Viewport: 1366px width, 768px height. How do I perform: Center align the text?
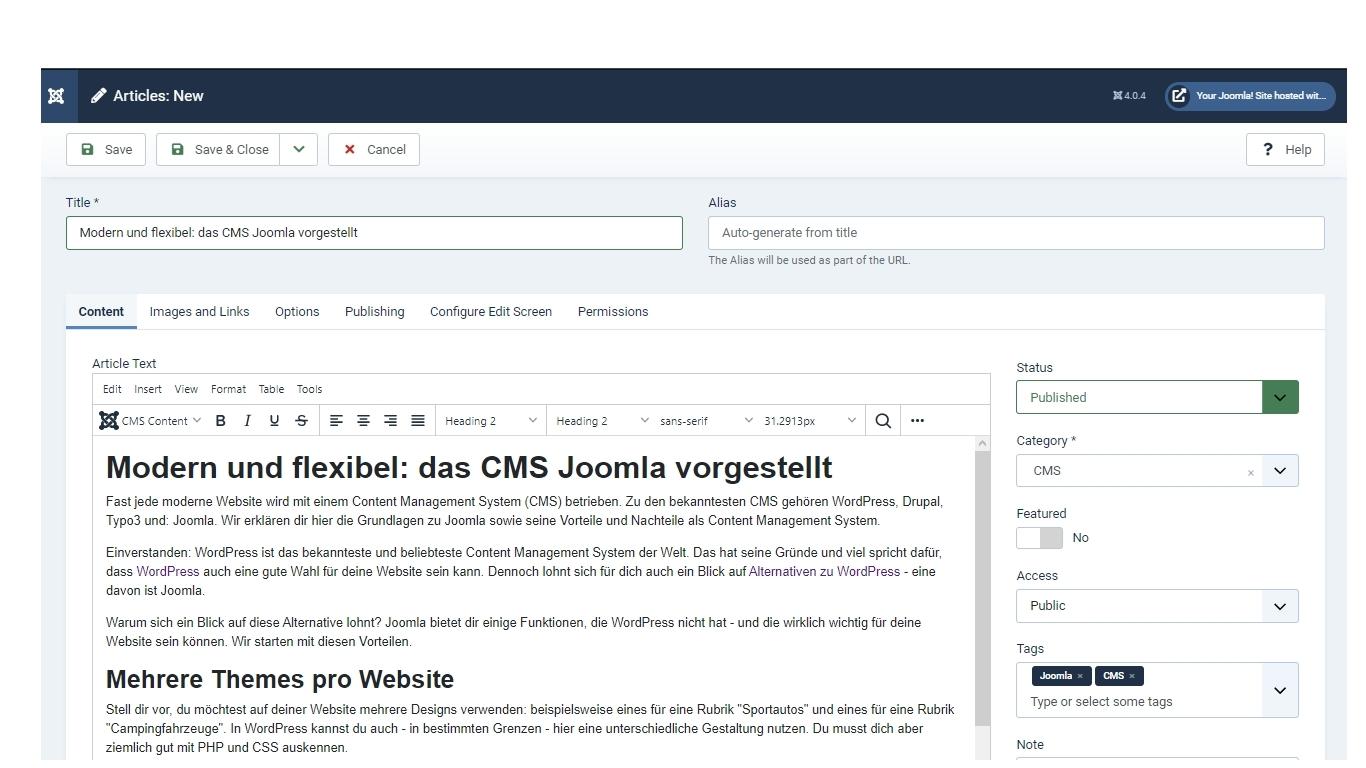coord(363,421)
